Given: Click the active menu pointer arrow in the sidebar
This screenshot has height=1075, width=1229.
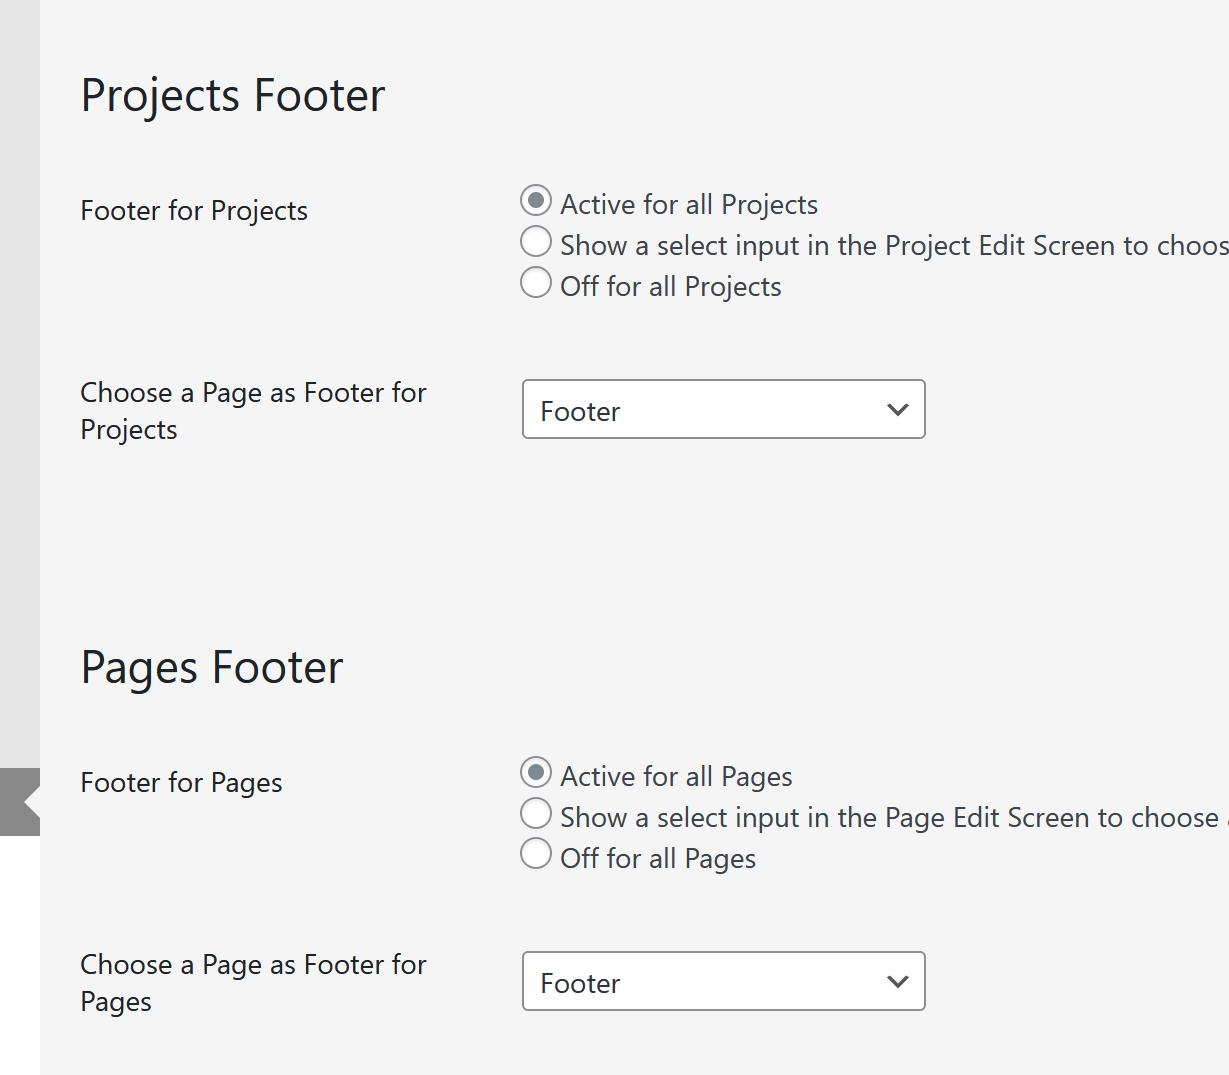Looking at the screenshot, I should [x=30, y=802].
